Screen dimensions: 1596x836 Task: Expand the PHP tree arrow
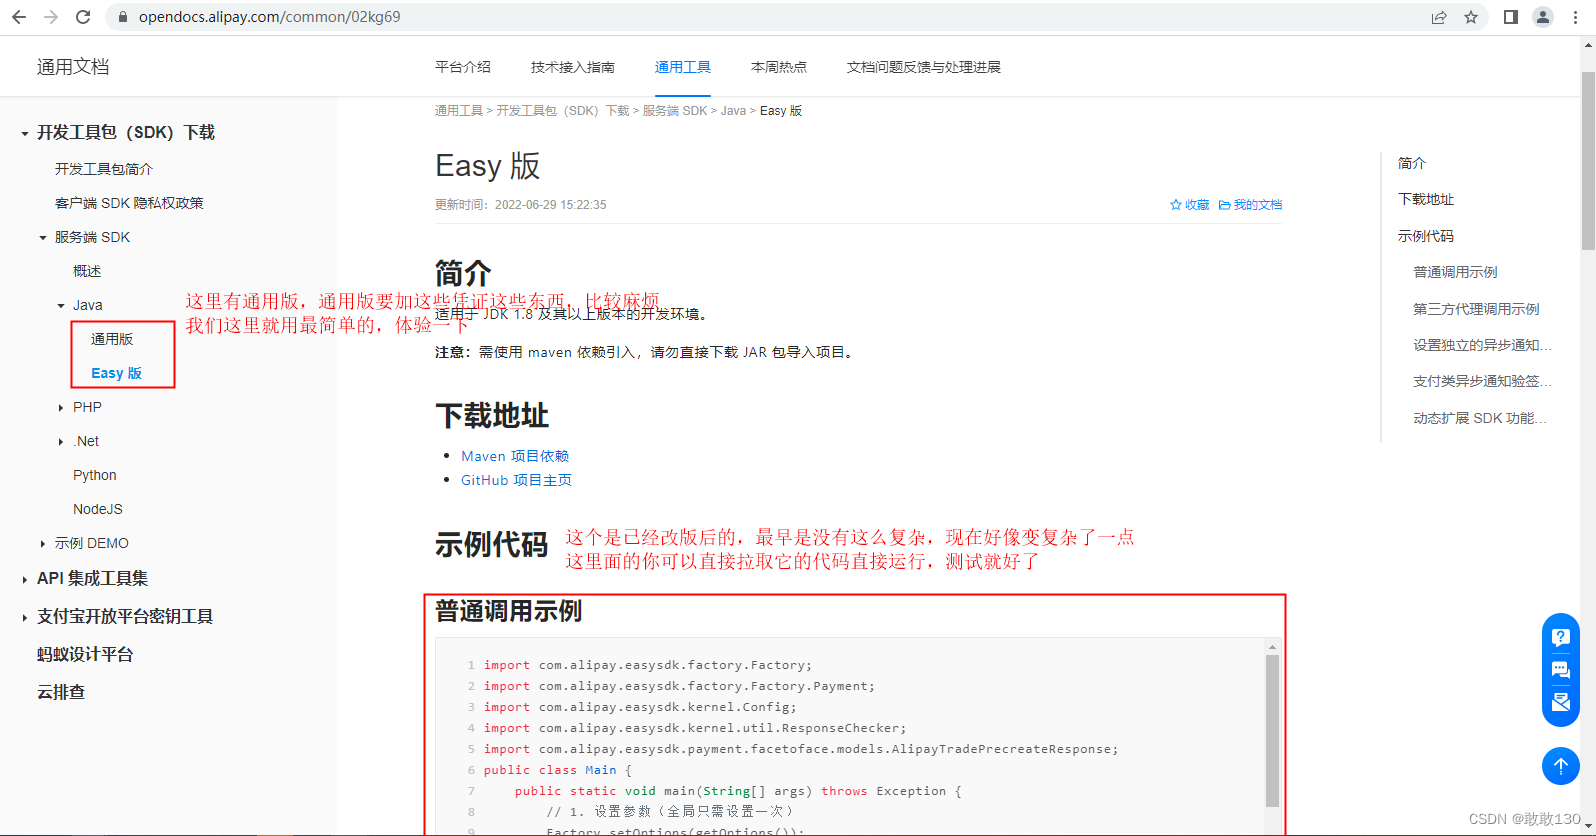click(x=61, y=408)
